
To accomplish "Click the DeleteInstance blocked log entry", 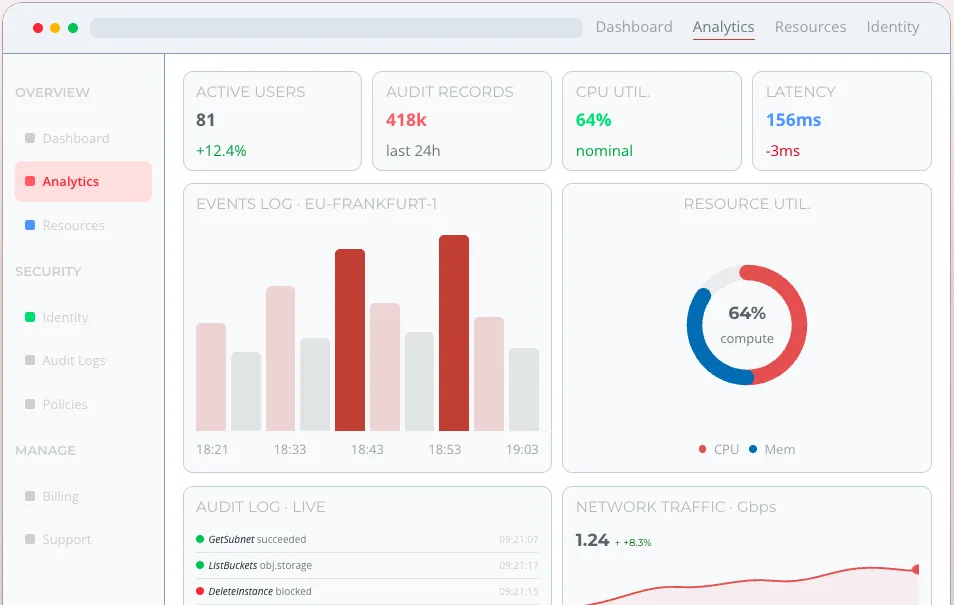I will (367, 591).
